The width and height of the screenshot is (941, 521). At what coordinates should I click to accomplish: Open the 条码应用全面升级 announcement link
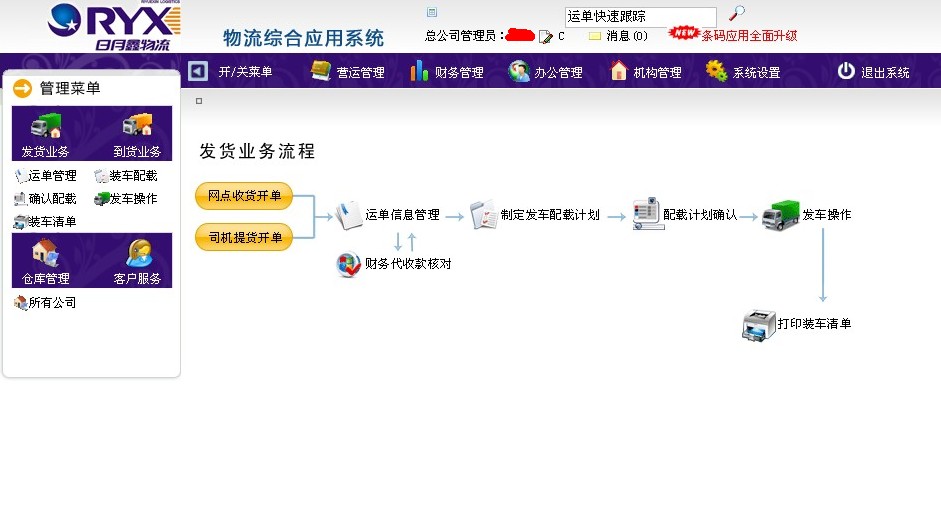[748, 36]
